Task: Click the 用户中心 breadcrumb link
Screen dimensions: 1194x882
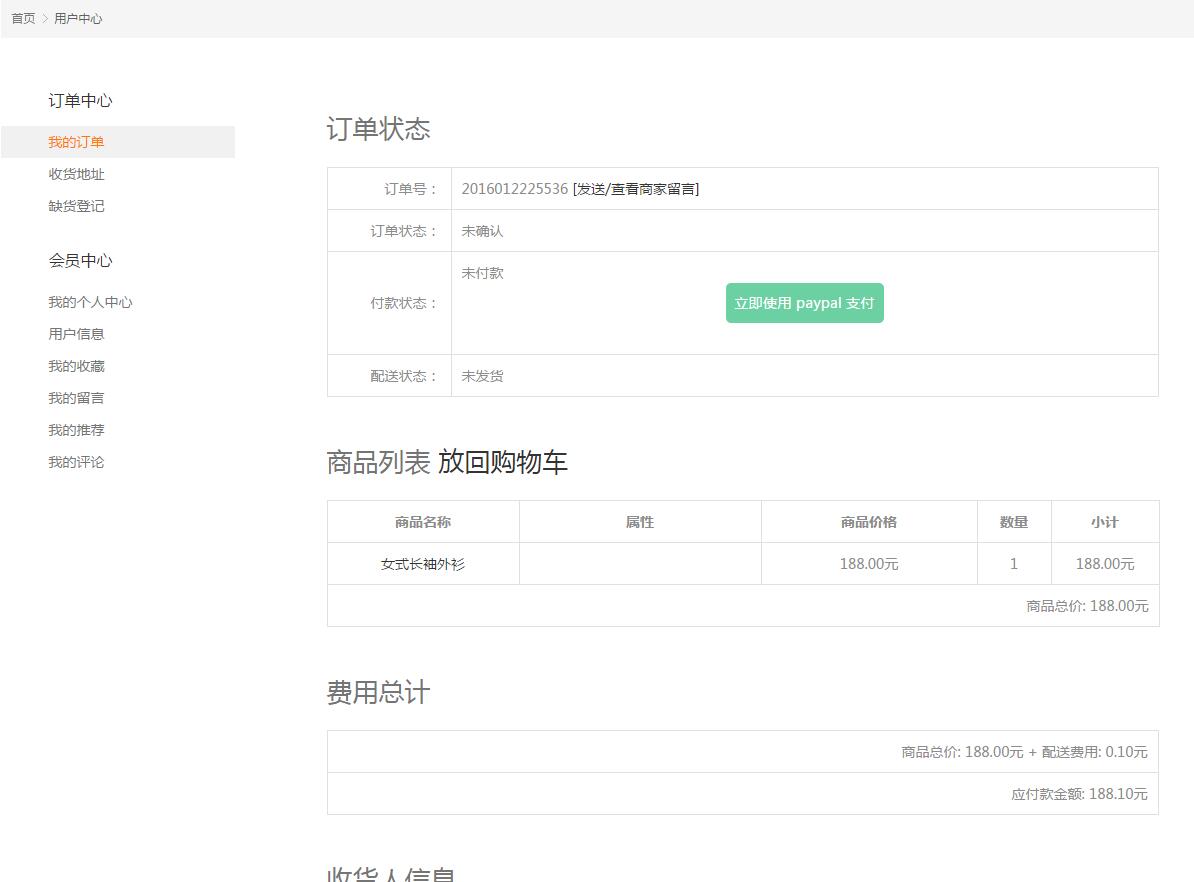Action: (78, 19)
